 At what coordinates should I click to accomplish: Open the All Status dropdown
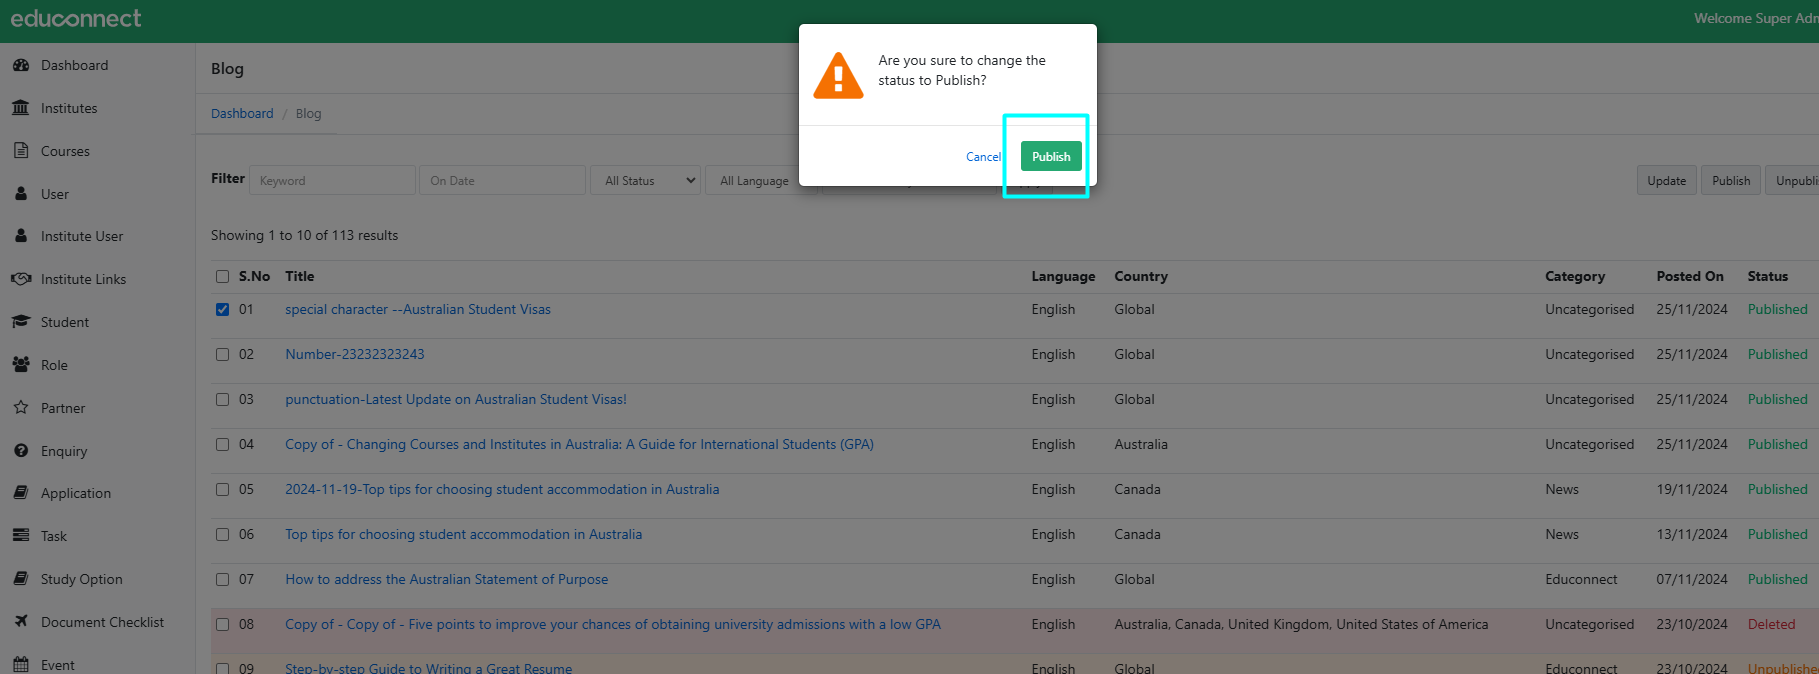pyautogui.click(x=646, y=180)
